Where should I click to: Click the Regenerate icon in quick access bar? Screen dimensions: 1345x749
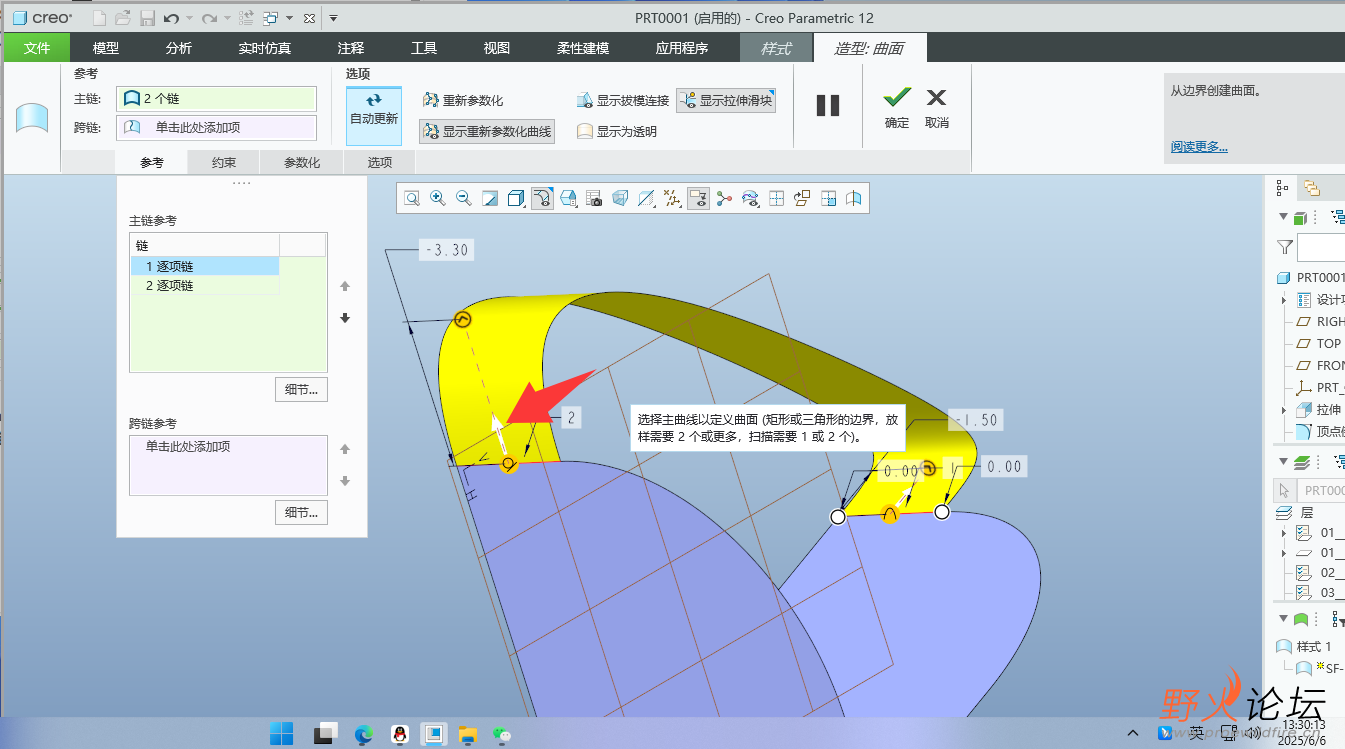(246, 18)
